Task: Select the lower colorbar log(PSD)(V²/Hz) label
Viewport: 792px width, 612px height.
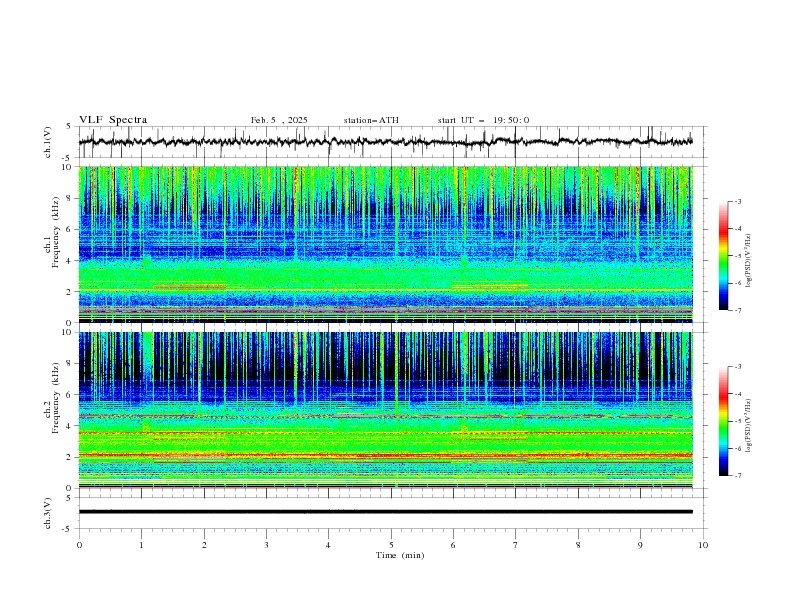Action: click(x=749, y=425)
